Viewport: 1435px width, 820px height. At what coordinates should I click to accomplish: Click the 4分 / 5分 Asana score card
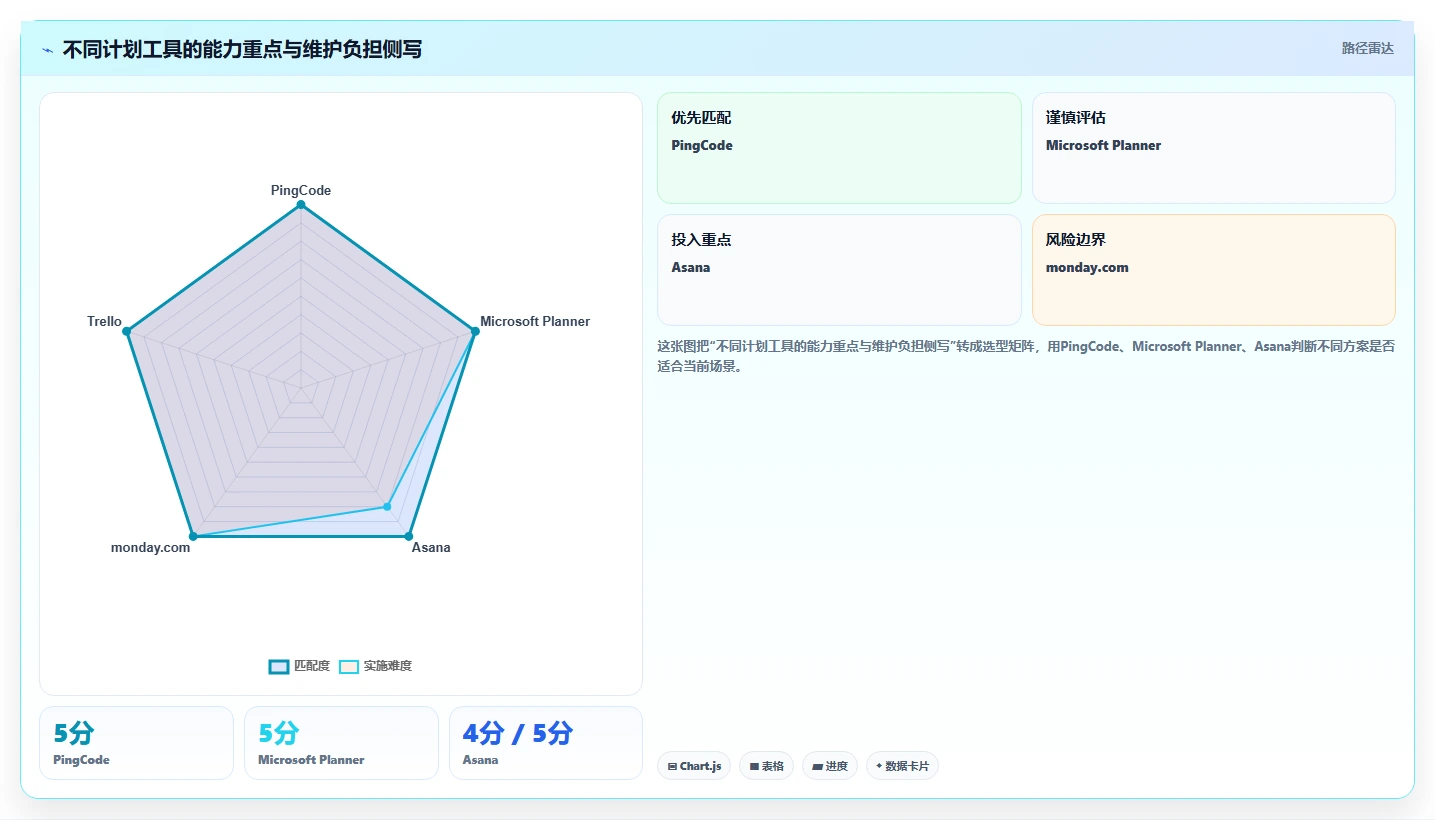[x=546, y=743]
